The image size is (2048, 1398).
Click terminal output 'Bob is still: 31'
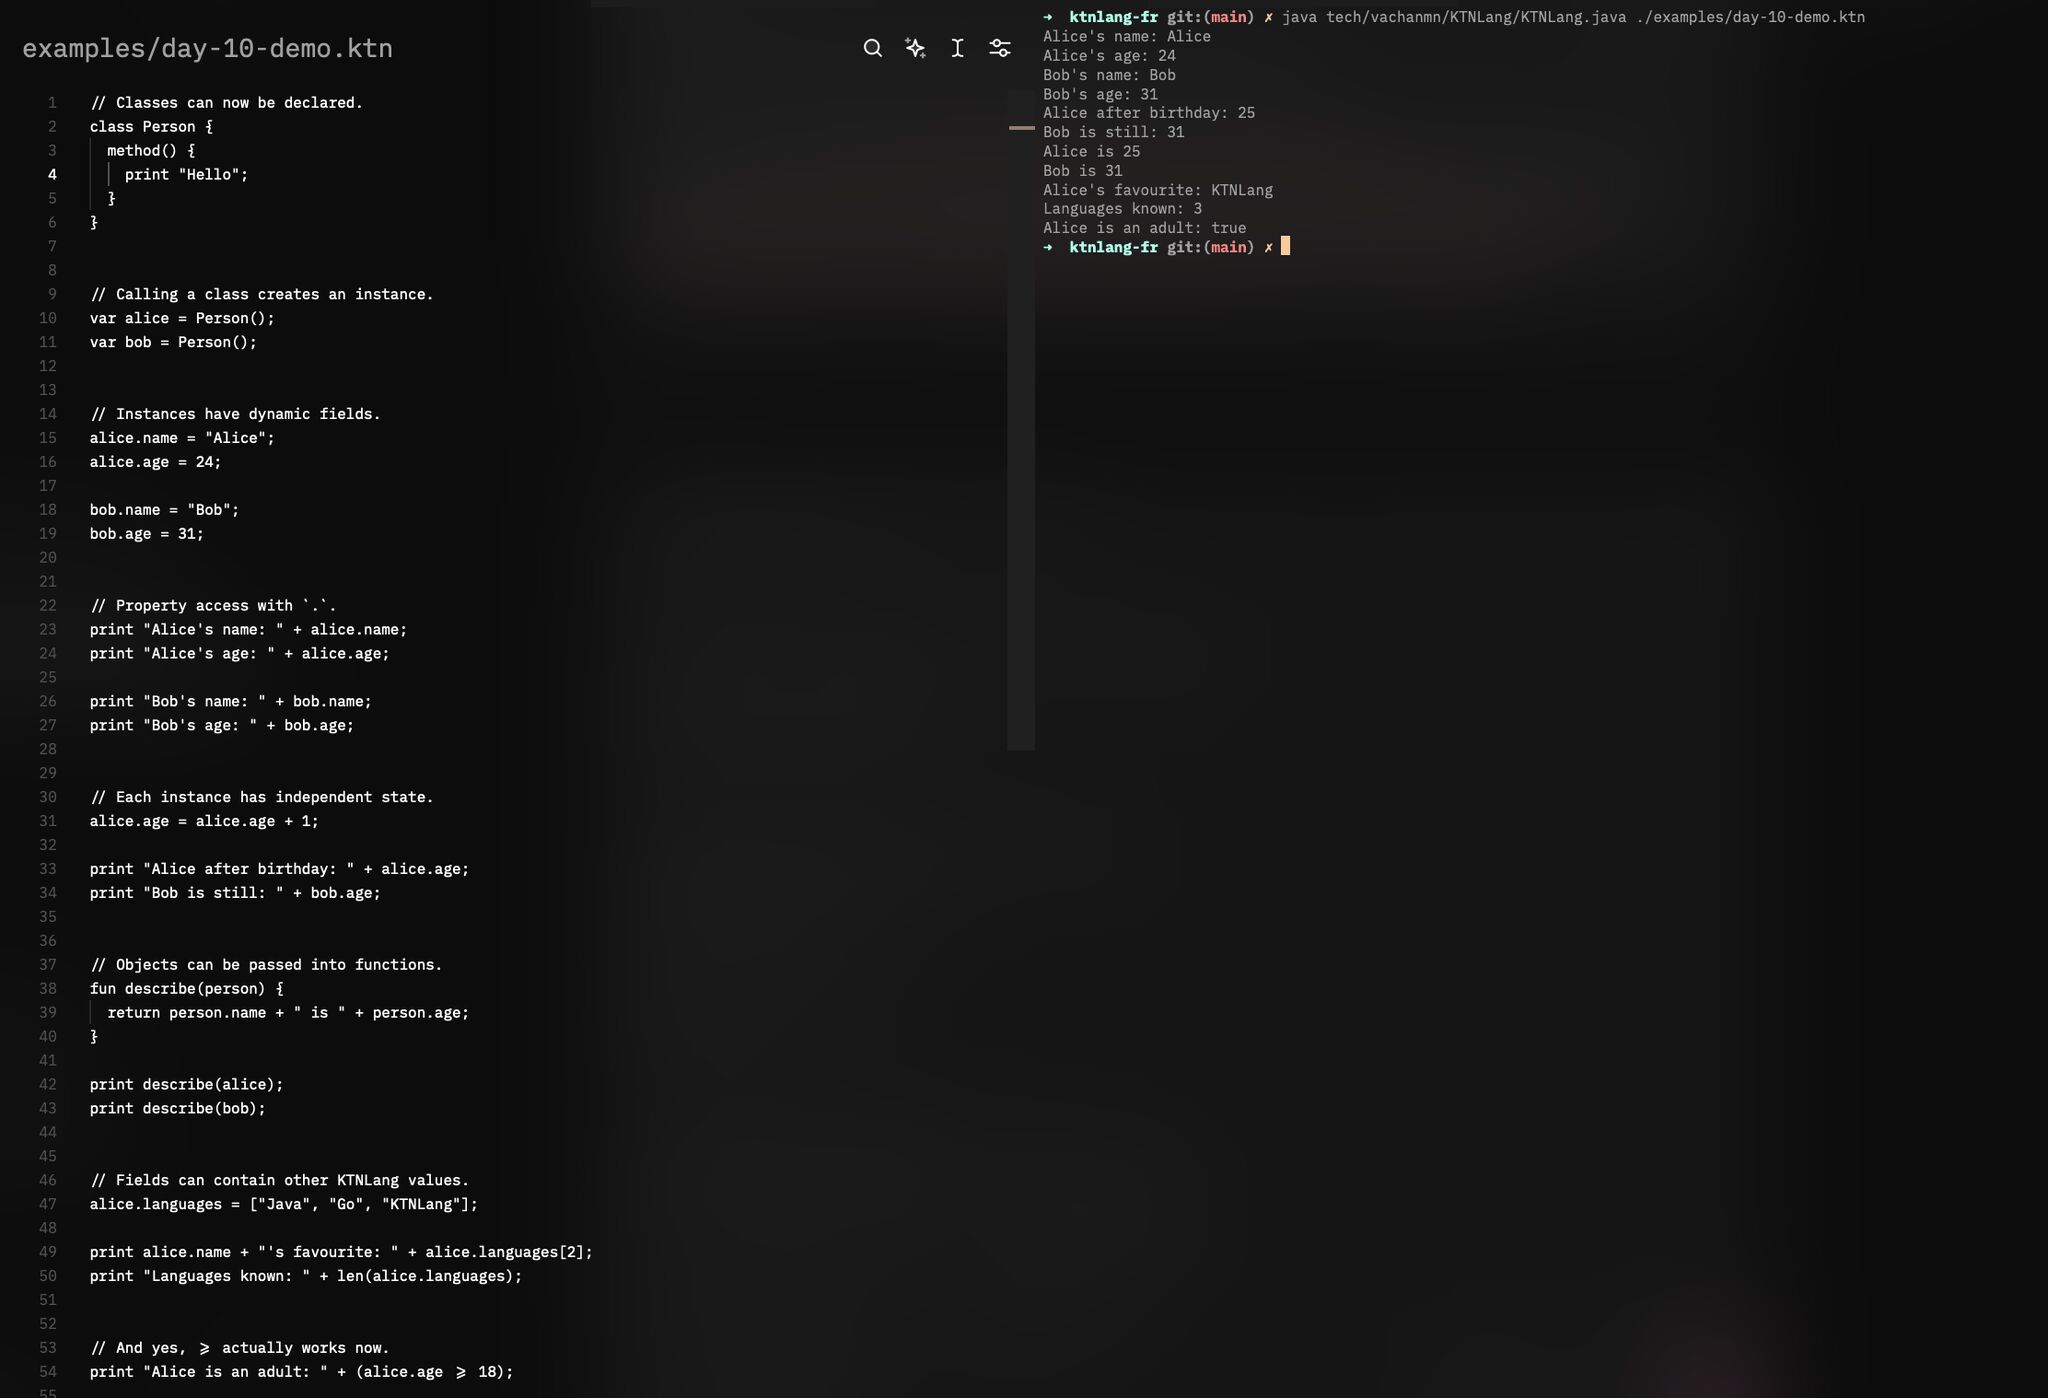(x=1113, y=132)
